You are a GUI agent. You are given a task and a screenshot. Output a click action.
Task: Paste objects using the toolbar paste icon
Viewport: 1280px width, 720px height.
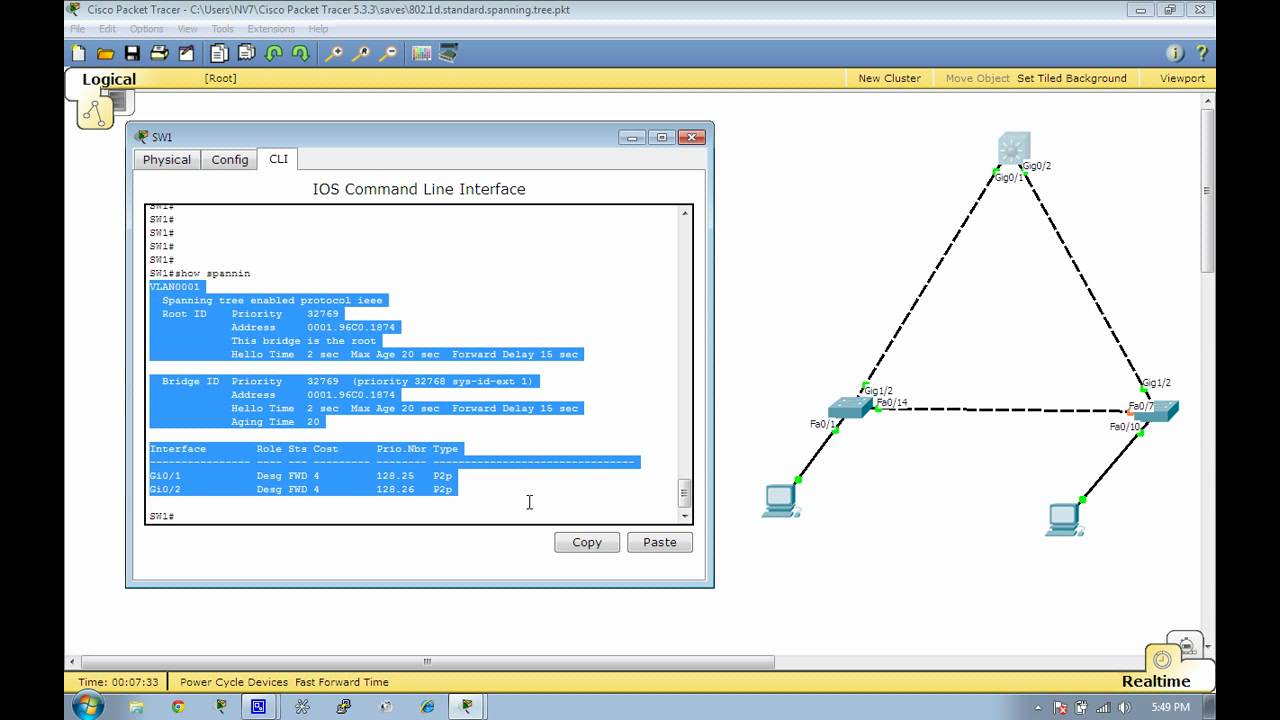coord(246,53)
